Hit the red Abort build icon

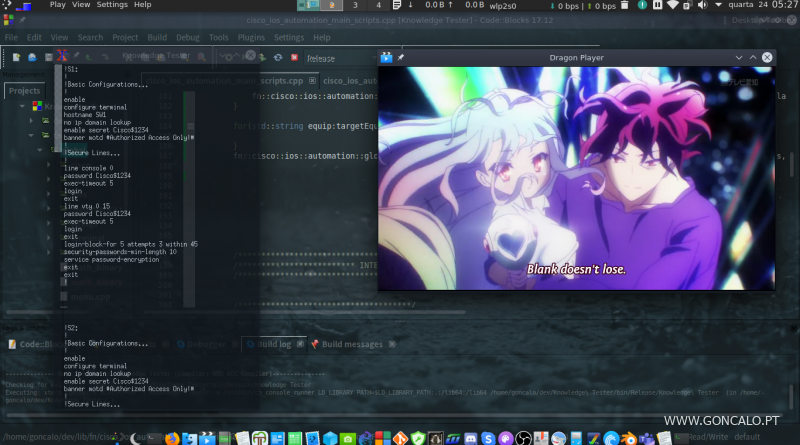(x=294, y=58)
